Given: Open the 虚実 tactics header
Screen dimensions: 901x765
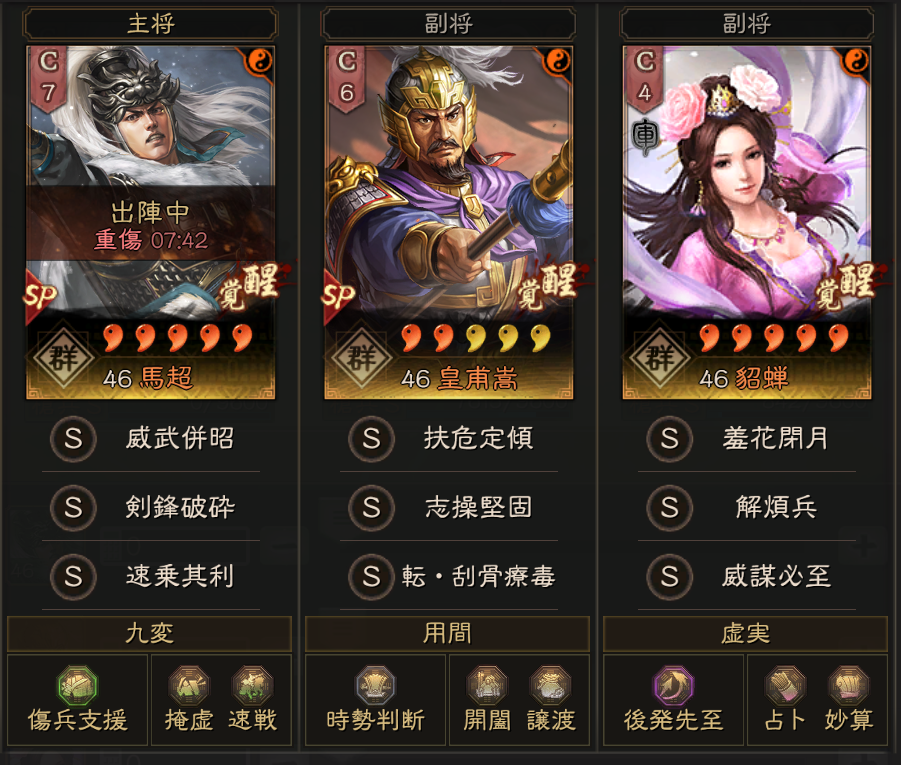Looking at the screenshot, I should [x=746, y=634].
